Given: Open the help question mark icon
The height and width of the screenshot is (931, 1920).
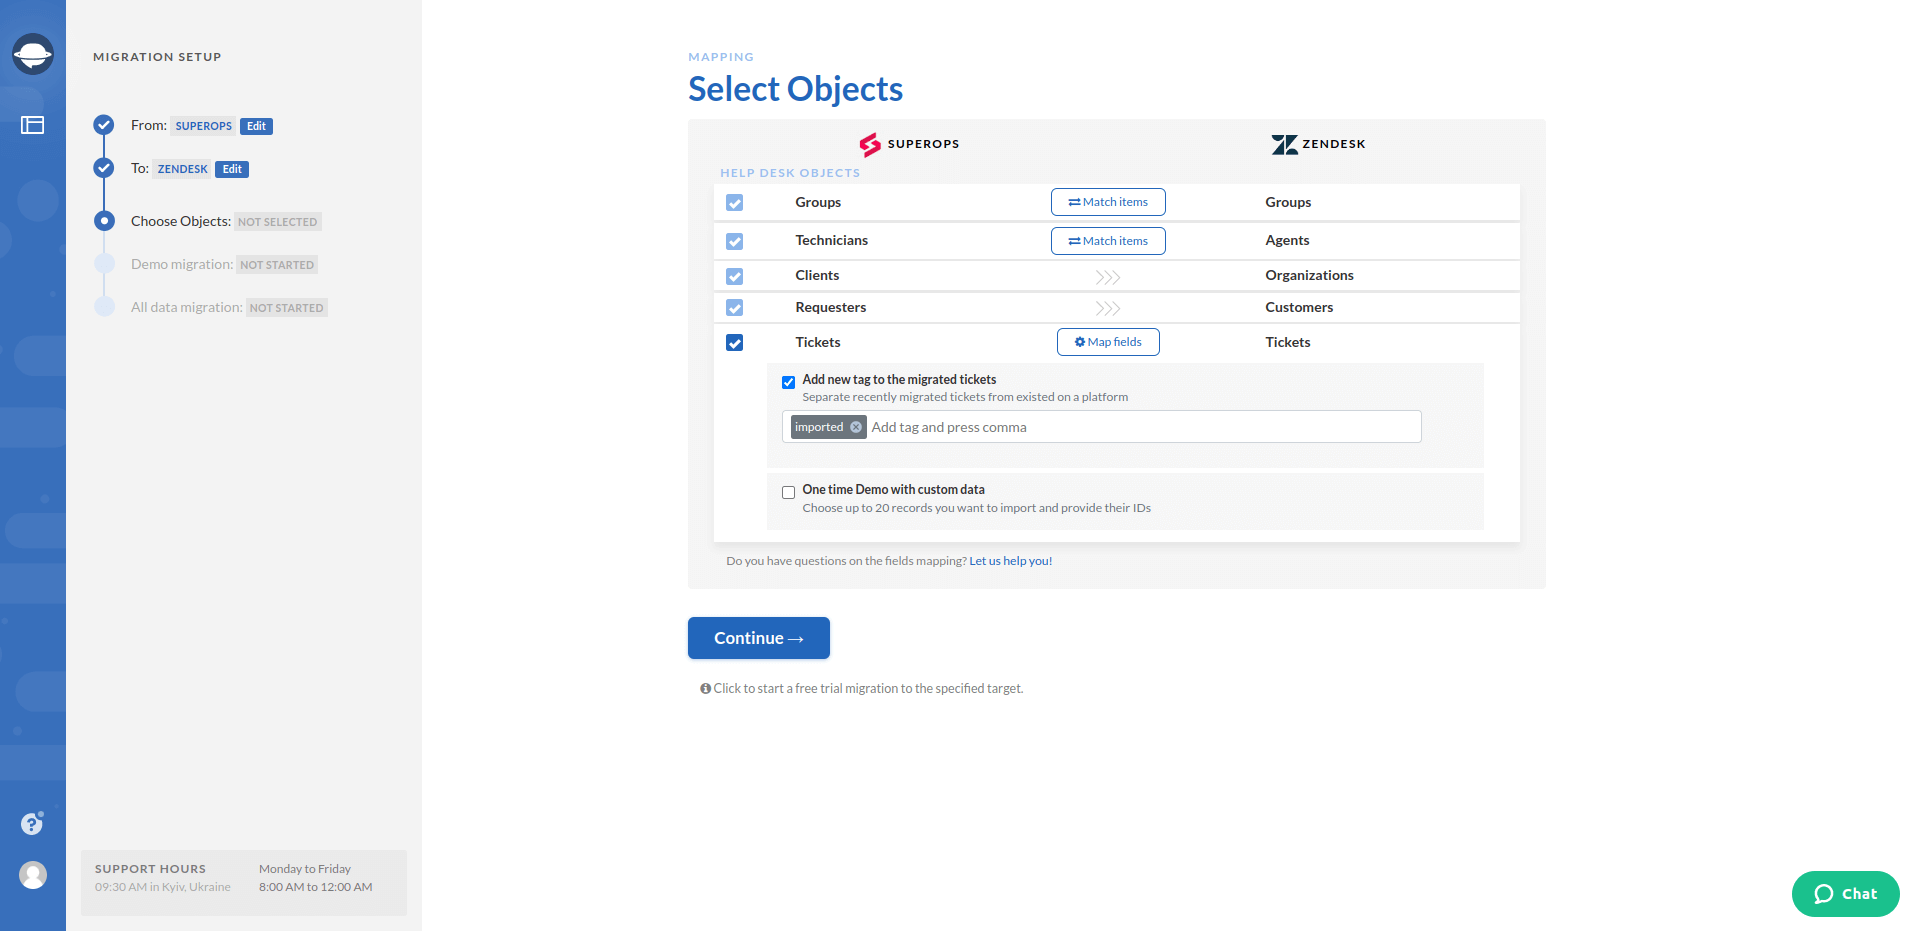Looking at the screenshot, I should pos(32,823).
